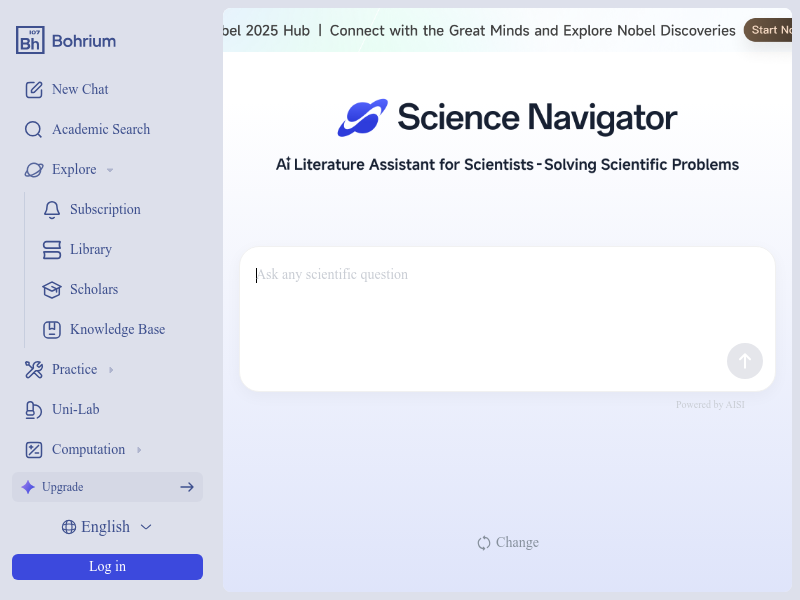Viewport: 800px width, 600px height.
Task: Click the Upgrade button
Action: pos(107,487)
